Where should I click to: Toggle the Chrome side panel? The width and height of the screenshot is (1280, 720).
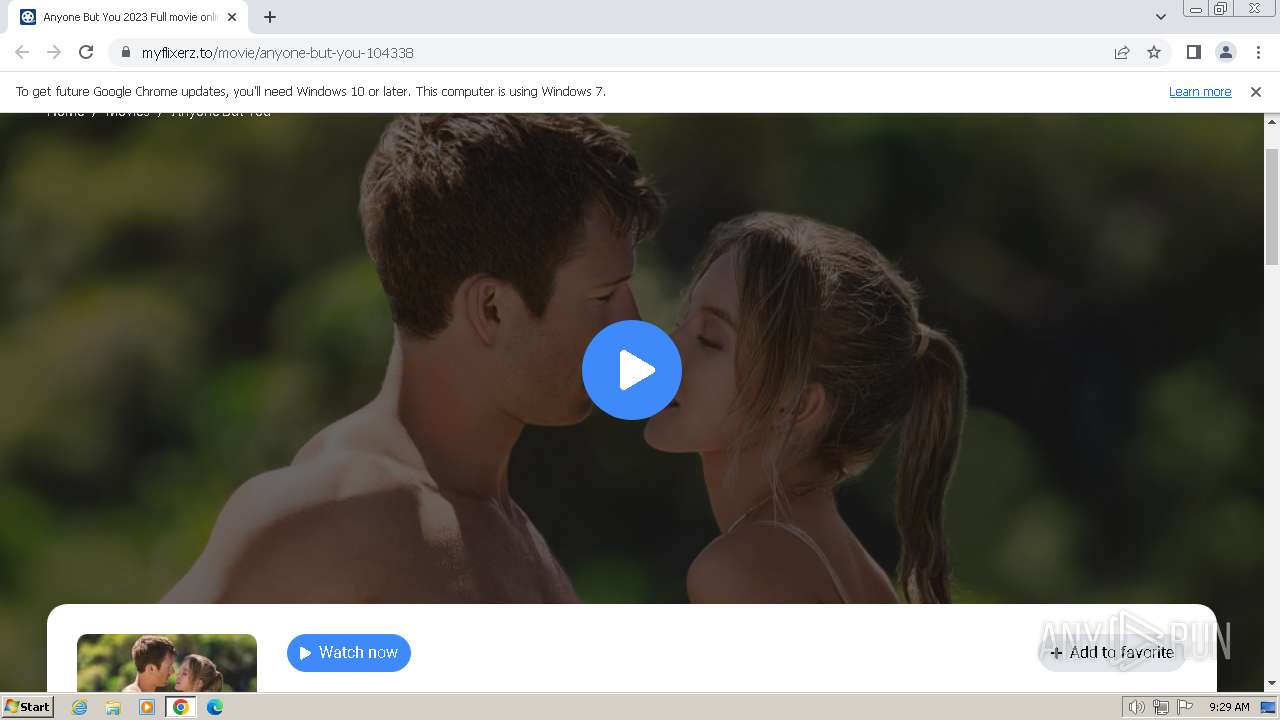[1194, 52]
